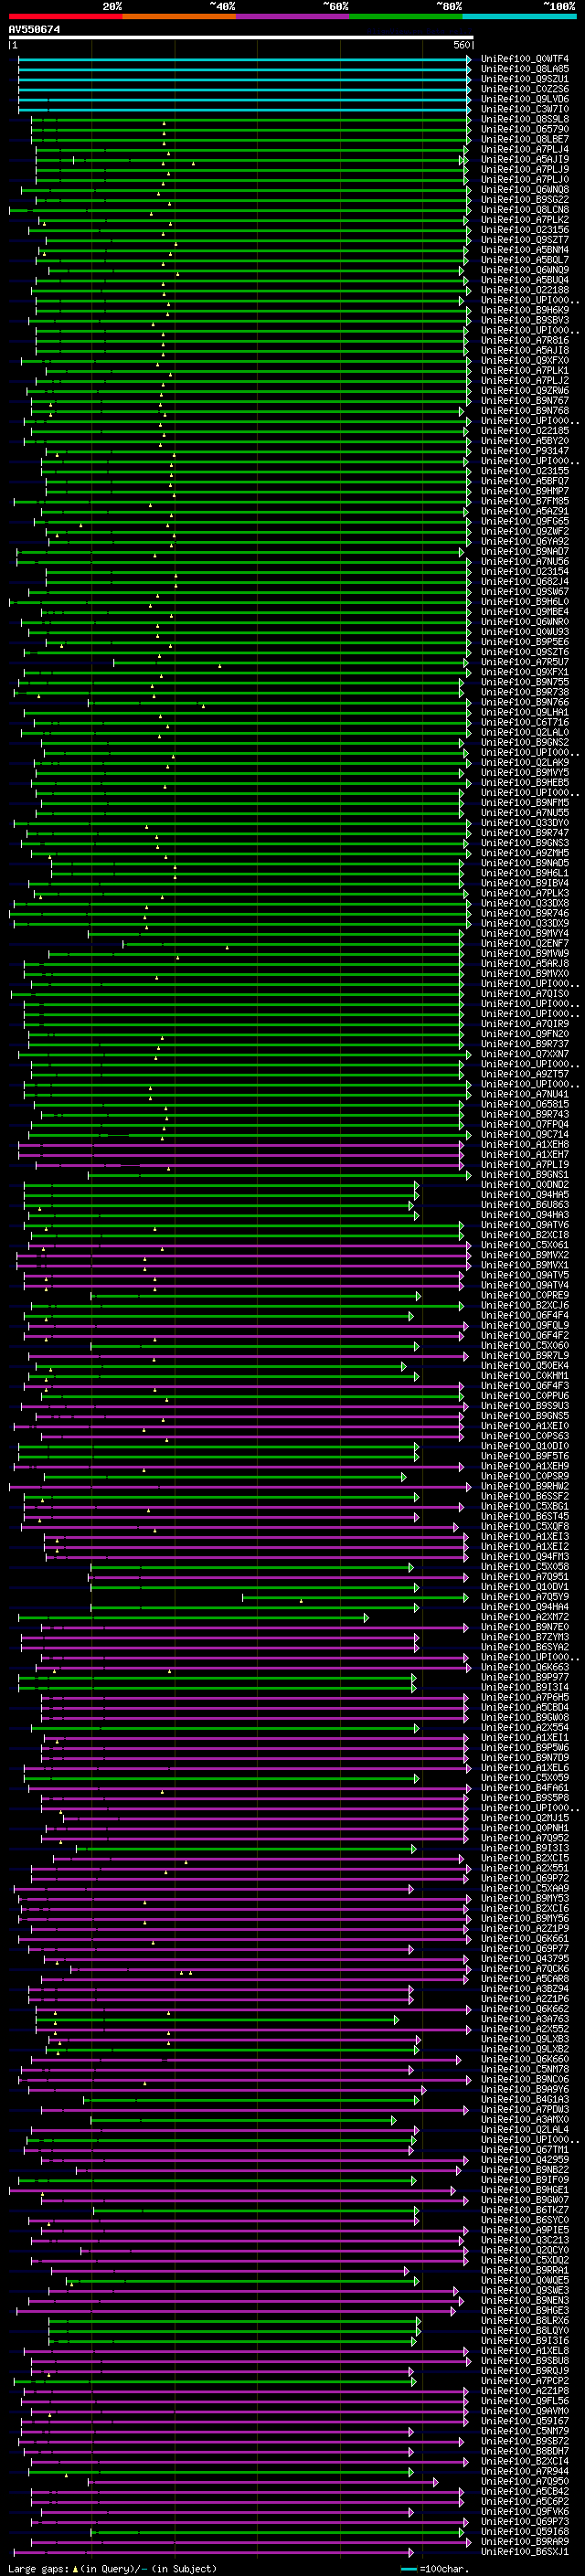Click the red 20% identity legend segment

[65, 16]
